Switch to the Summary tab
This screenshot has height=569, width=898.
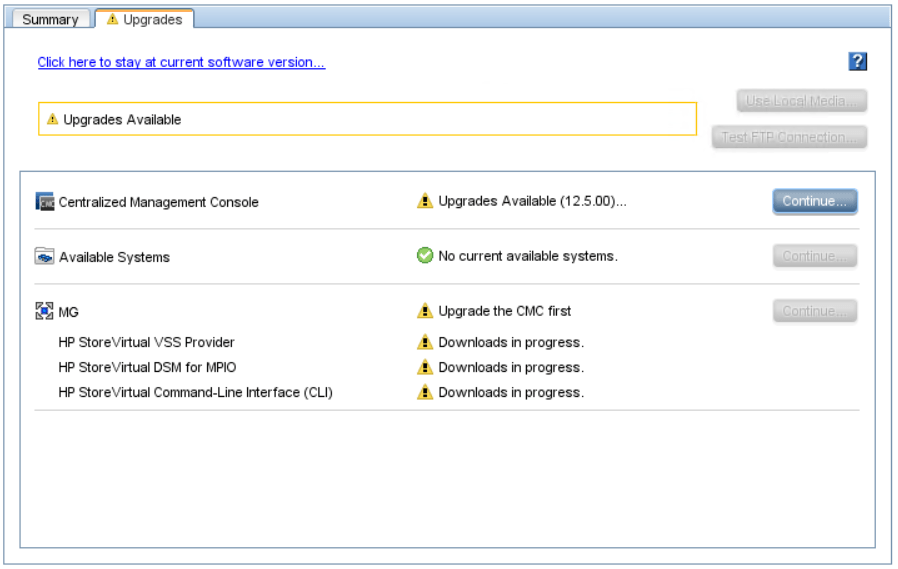[50, 19]
